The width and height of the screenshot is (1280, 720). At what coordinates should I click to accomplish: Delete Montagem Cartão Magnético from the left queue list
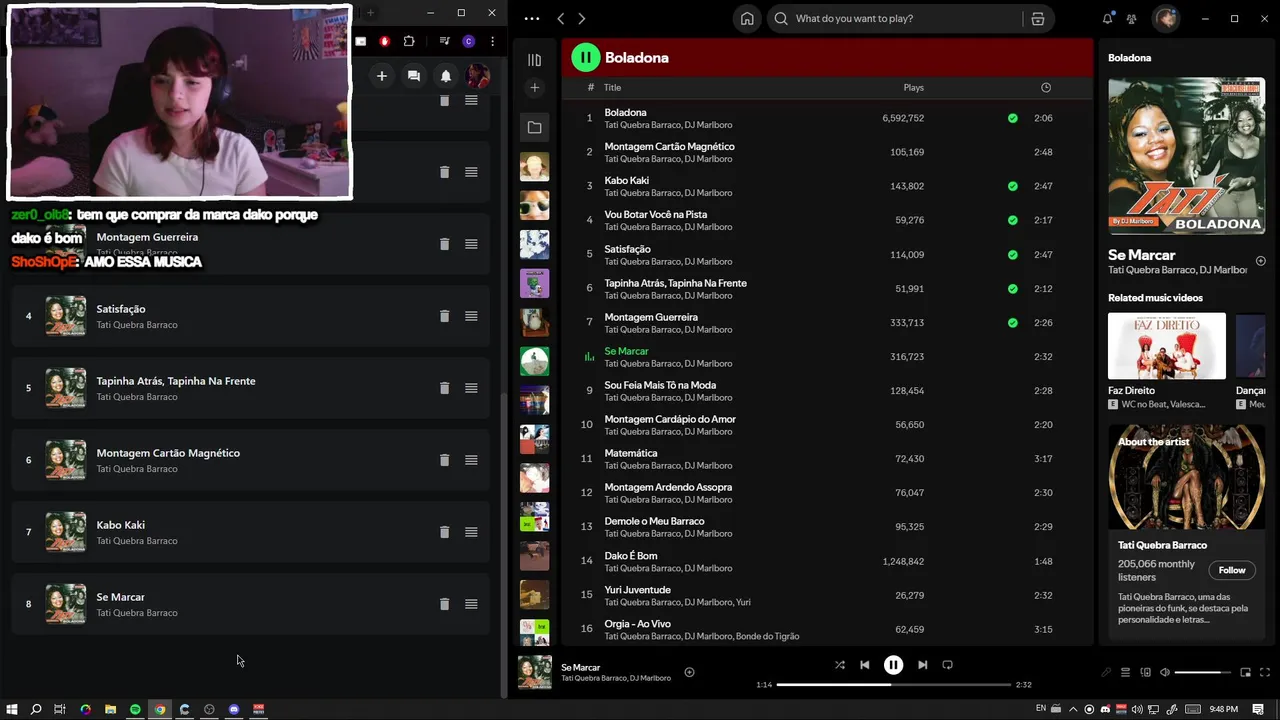[444, 460]
